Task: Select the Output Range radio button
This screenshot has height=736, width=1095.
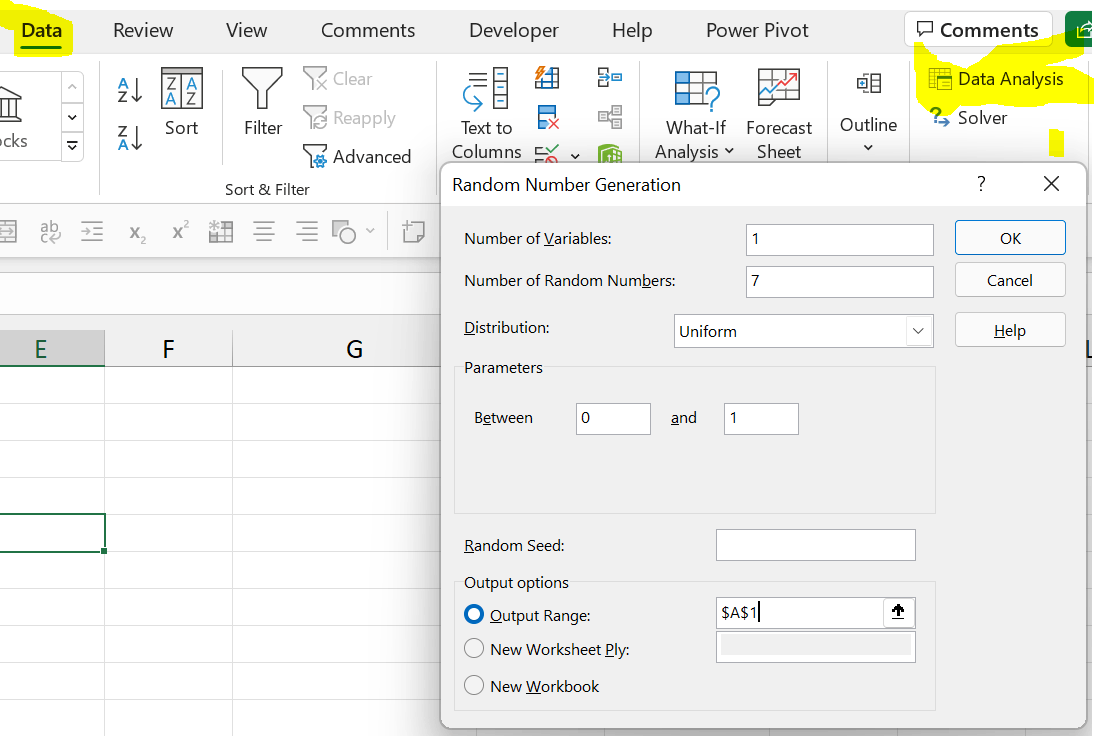Action: [475, 615]
